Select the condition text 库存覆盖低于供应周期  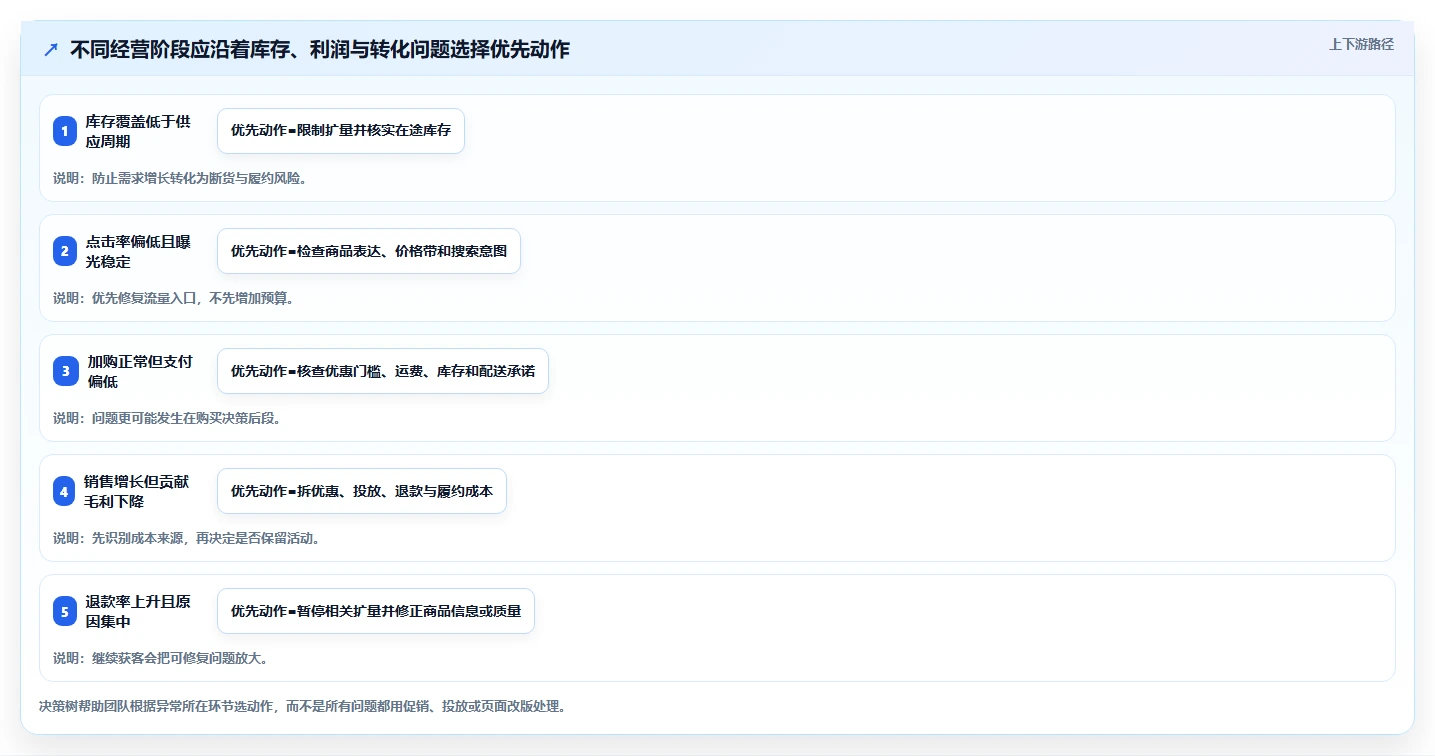(x=138, y=131)
